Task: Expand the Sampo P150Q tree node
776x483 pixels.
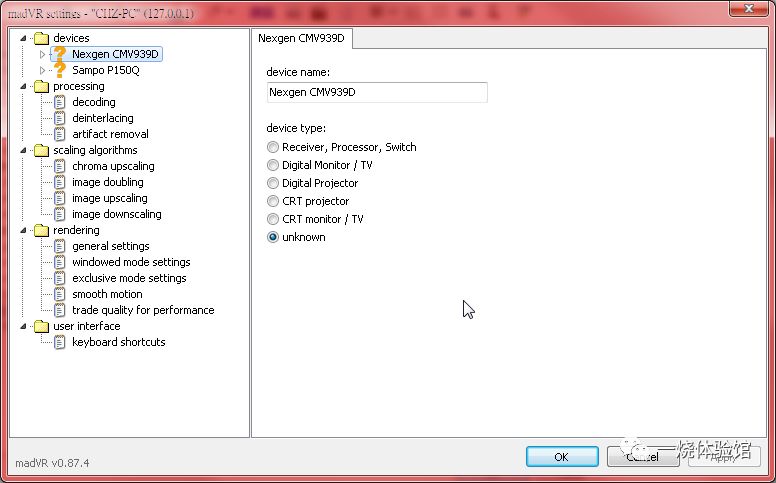Action: (43, 70)
